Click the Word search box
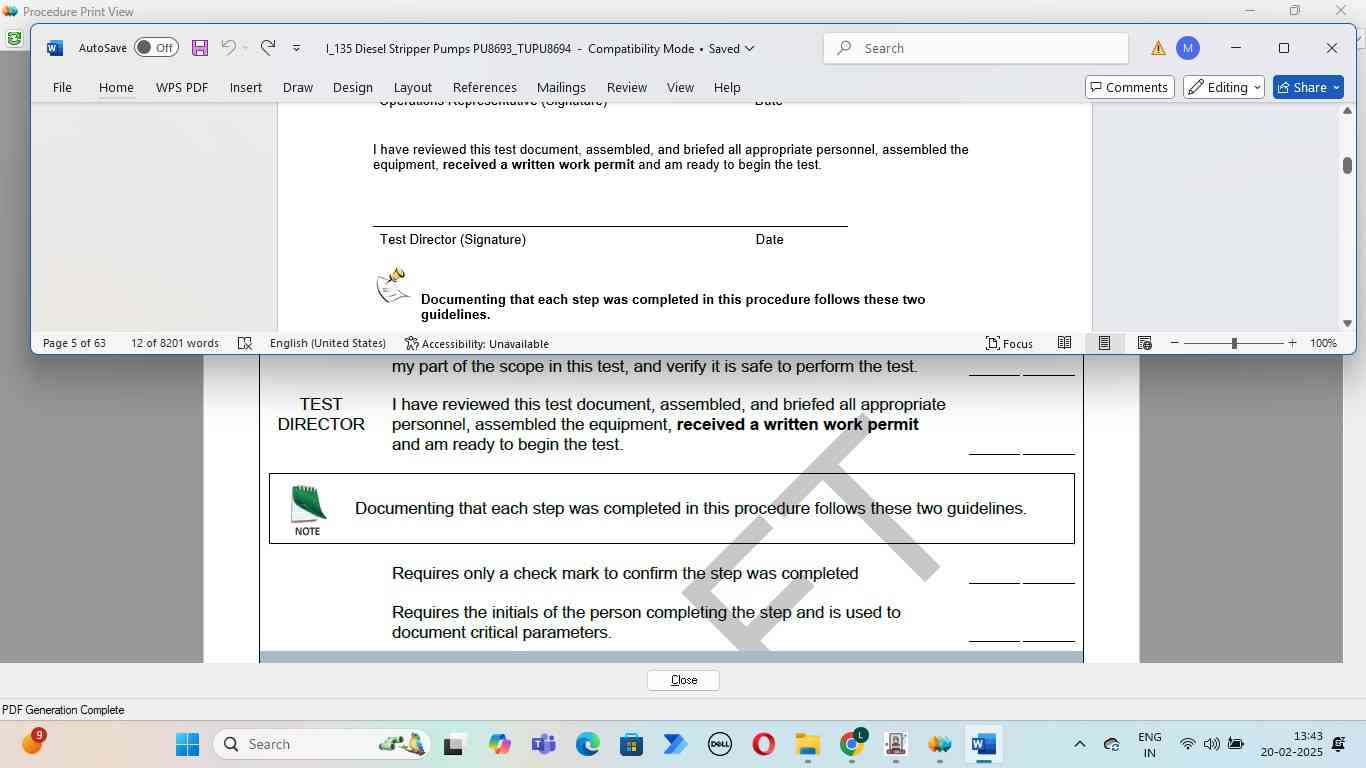The height and width of the screenshot is (768, 1366). pyautogui.click(x=976, y=48)
